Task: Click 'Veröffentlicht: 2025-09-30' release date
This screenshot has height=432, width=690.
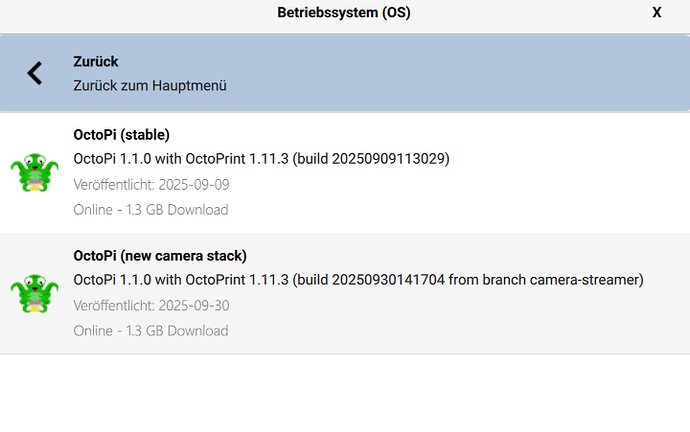Action: pyautogui.click(x=152, y=305)
